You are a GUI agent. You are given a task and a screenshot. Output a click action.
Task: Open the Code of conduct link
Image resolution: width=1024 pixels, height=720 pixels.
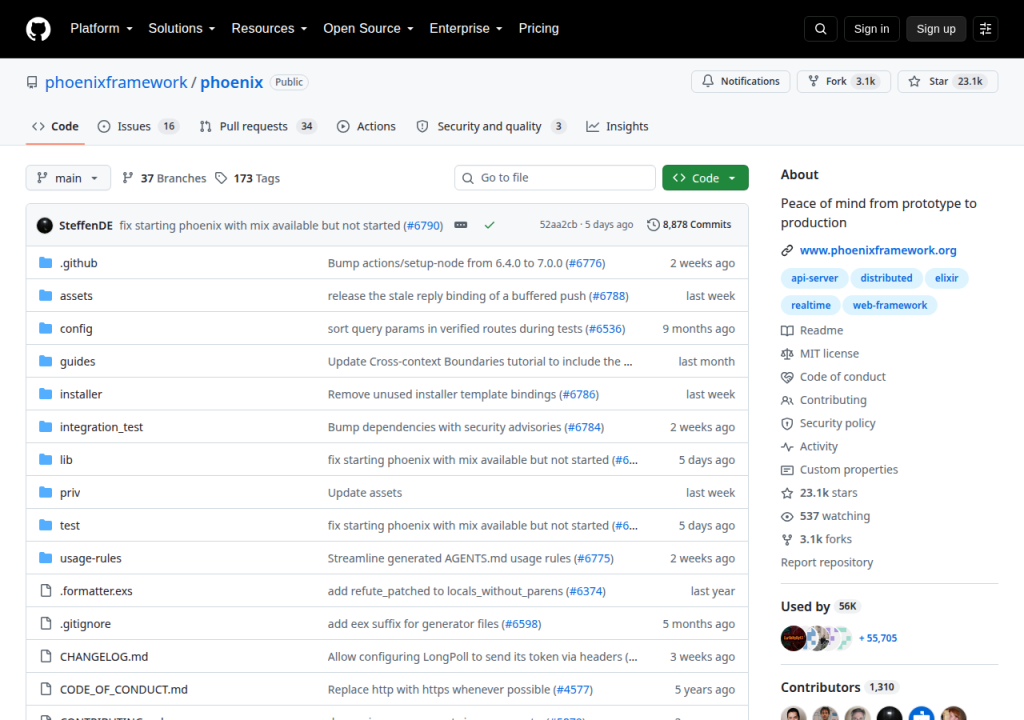[x=833, y=377]
